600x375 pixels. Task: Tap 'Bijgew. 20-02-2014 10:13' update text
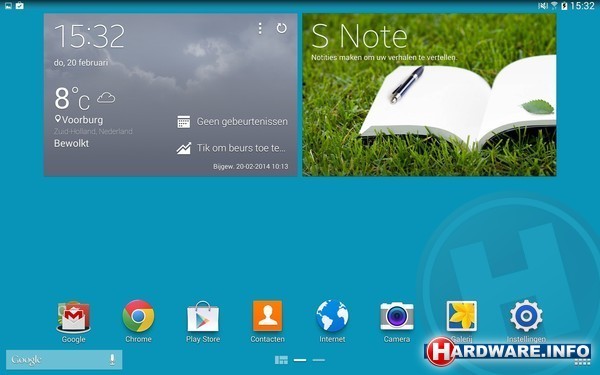251,166
